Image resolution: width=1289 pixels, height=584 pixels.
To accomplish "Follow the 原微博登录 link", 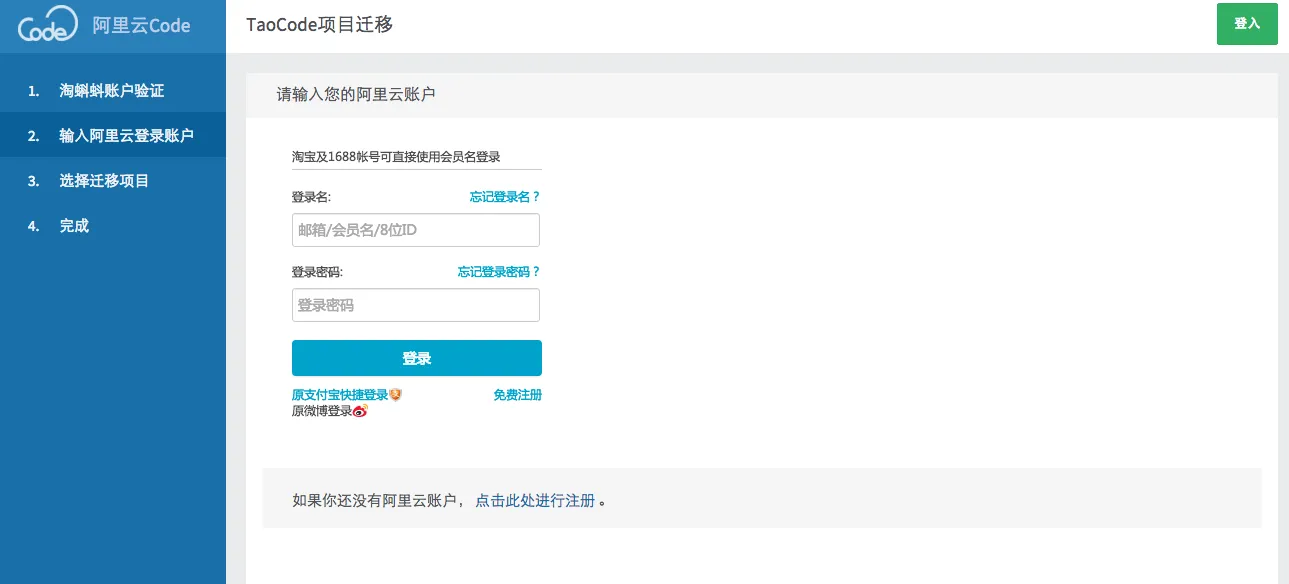I will pyautogui.click(x=322, y=411).
